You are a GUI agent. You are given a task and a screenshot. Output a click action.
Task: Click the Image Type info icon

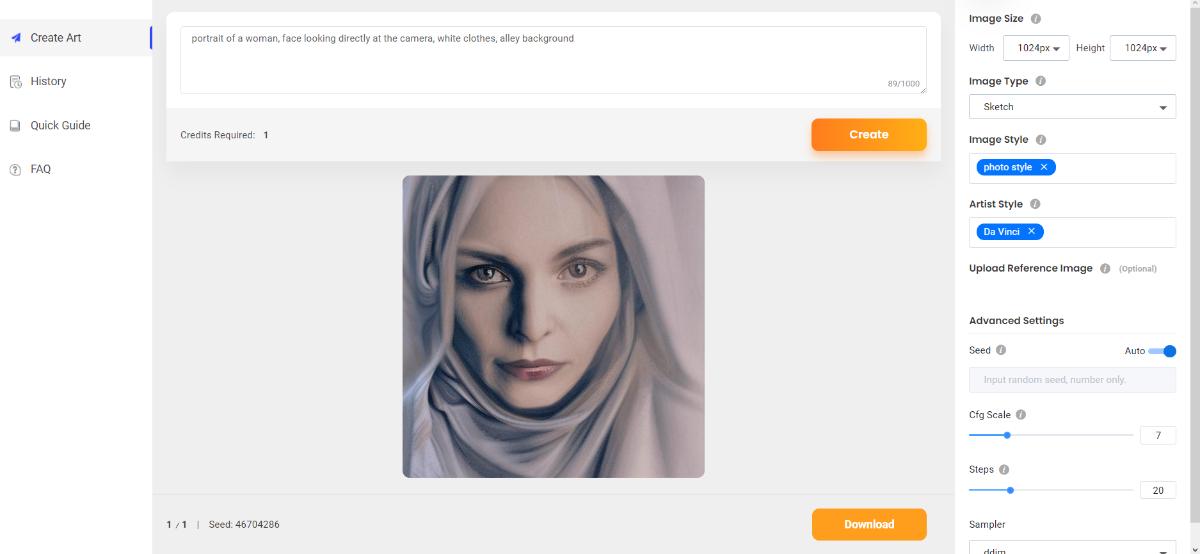coord(1040,81)
